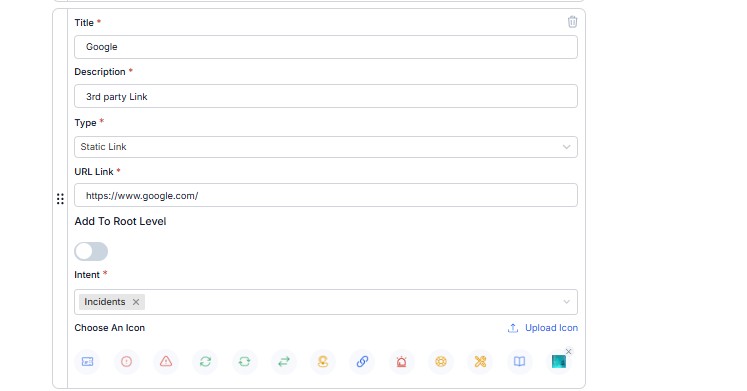Expand the Intent dropdown arrow
This screenshot has height=391, width=747.
tap(566, 302)
